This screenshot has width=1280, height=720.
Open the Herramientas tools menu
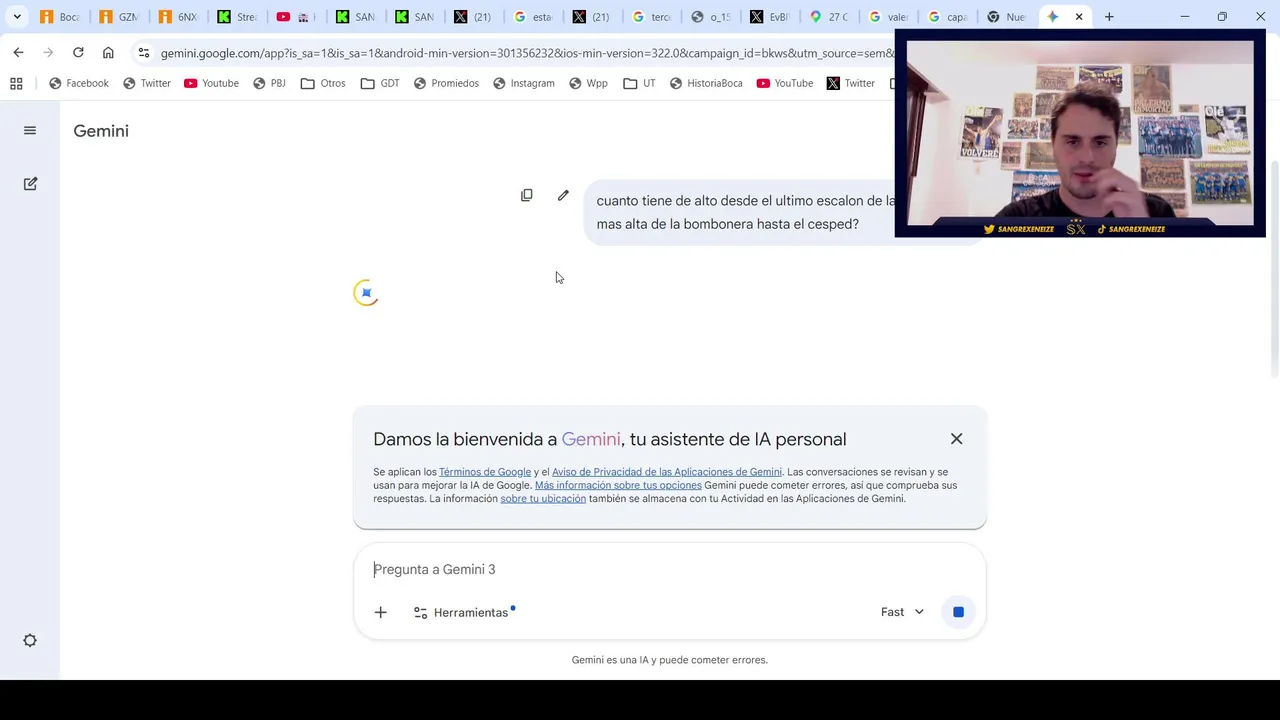click(463, 612)
